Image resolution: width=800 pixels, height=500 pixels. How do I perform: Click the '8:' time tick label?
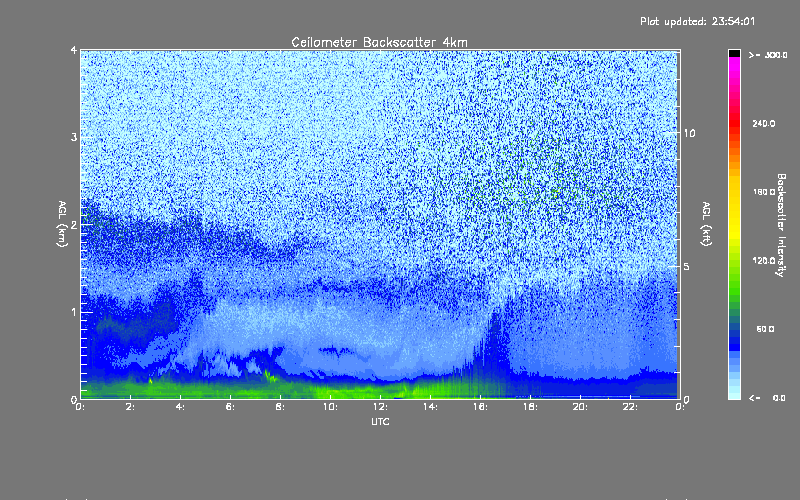click(281, 407)
